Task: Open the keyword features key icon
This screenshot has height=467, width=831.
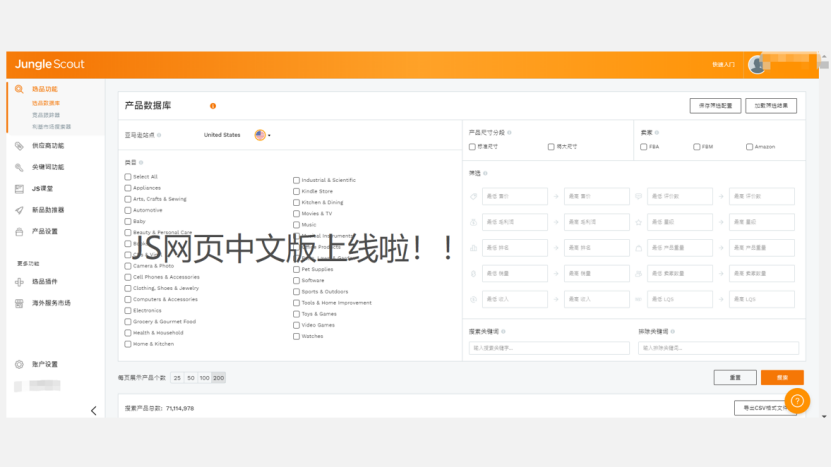Action: [19, 168]
